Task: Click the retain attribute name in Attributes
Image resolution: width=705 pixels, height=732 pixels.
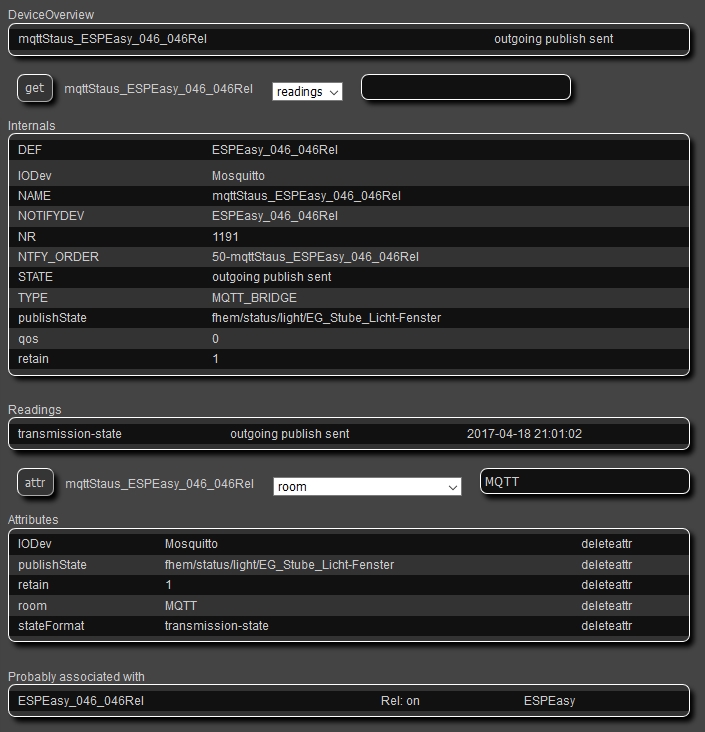Action: click(x=33, y=585)
